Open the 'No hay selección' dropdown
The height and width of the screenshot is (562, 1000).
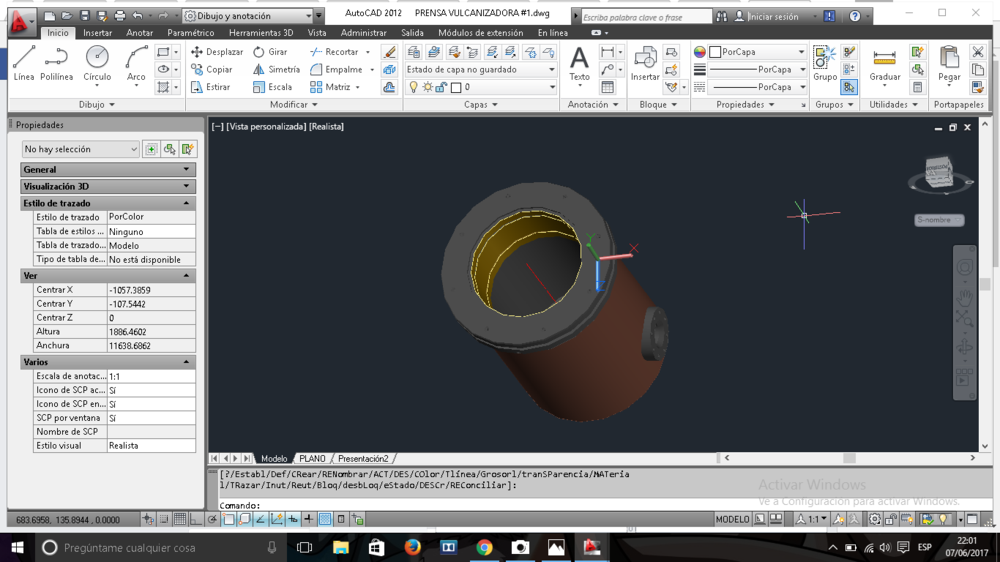[80, 149]
